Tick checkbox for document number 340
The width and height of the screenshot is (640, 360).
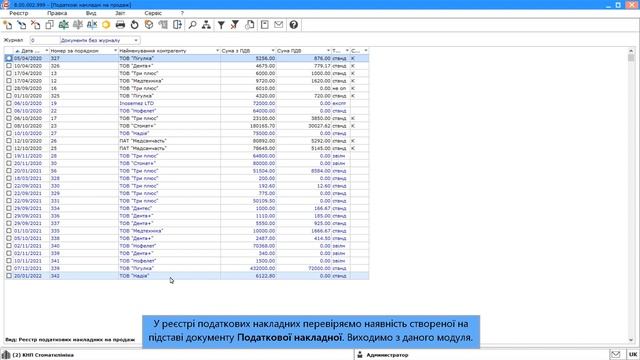click(x=9, y=246)
